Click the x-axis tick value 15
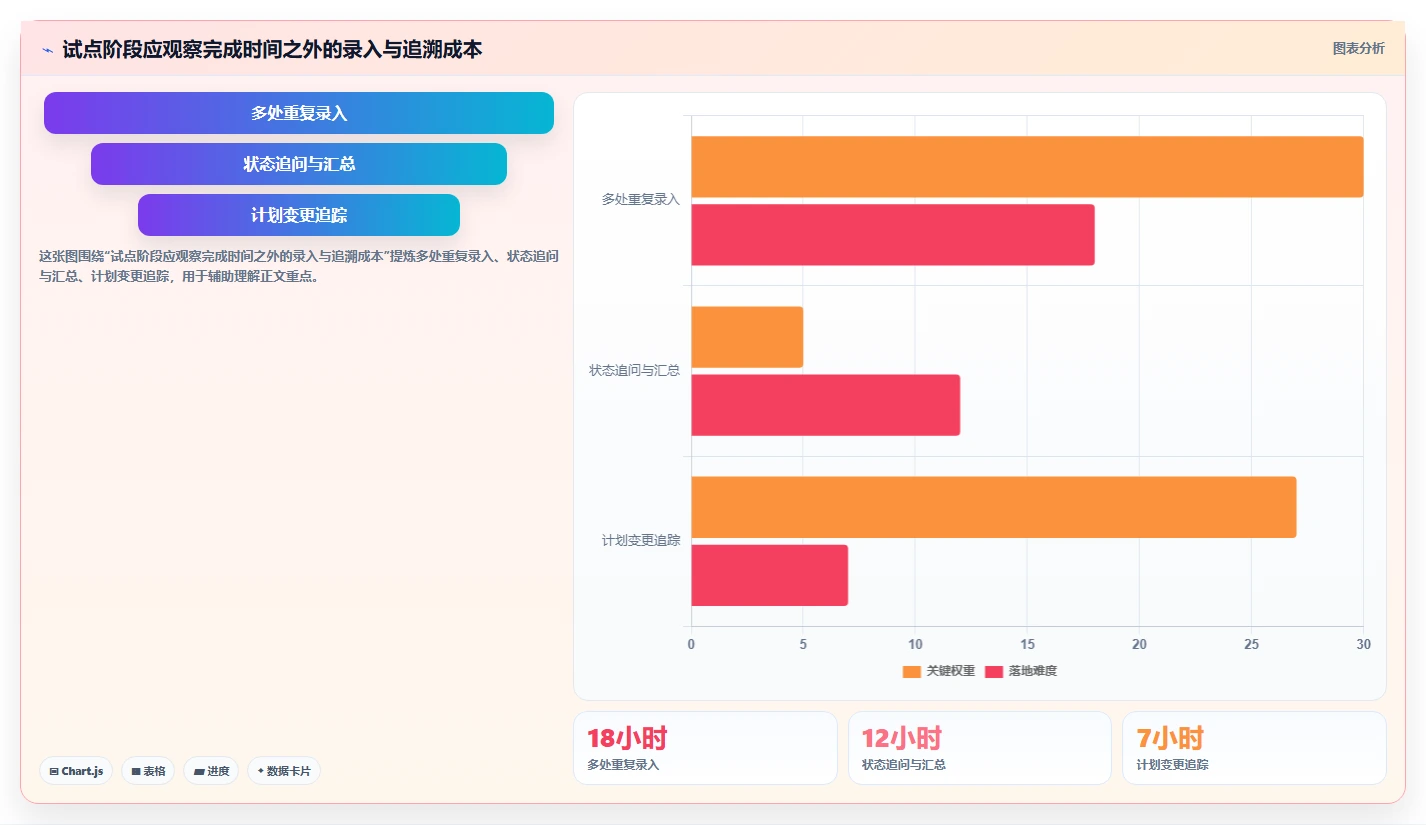The width and height of the screenshot is (1426, 825). coord(1027,645)
